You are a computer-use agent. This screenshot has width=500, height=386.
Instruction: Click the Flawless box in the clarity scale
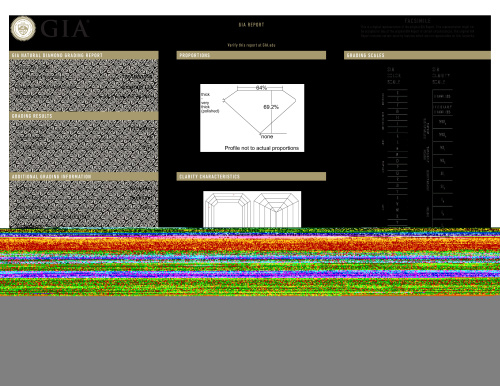point(442,96)
